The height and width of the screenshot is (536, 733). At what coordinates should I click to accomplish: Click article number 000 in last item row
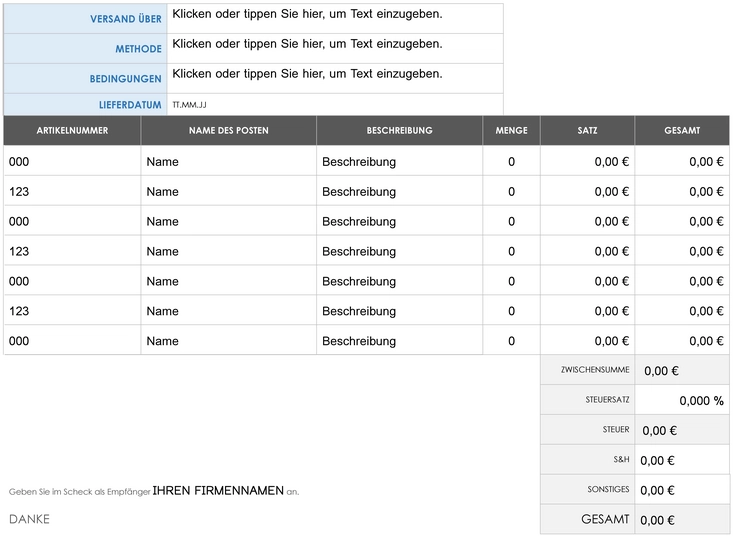pyautogui.click(x=19, y=341)
